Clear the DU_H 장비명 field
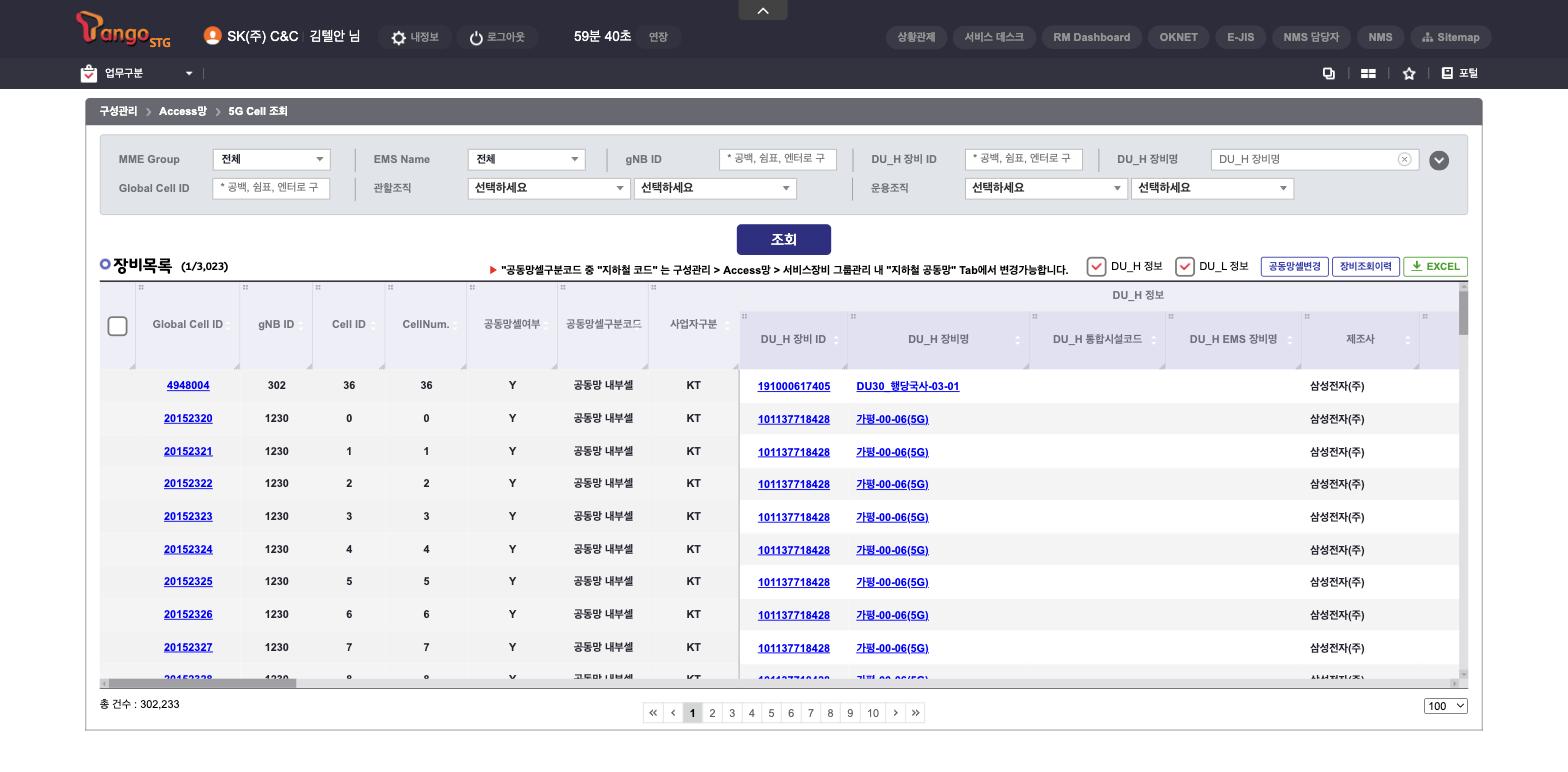 click(1404, 159)
